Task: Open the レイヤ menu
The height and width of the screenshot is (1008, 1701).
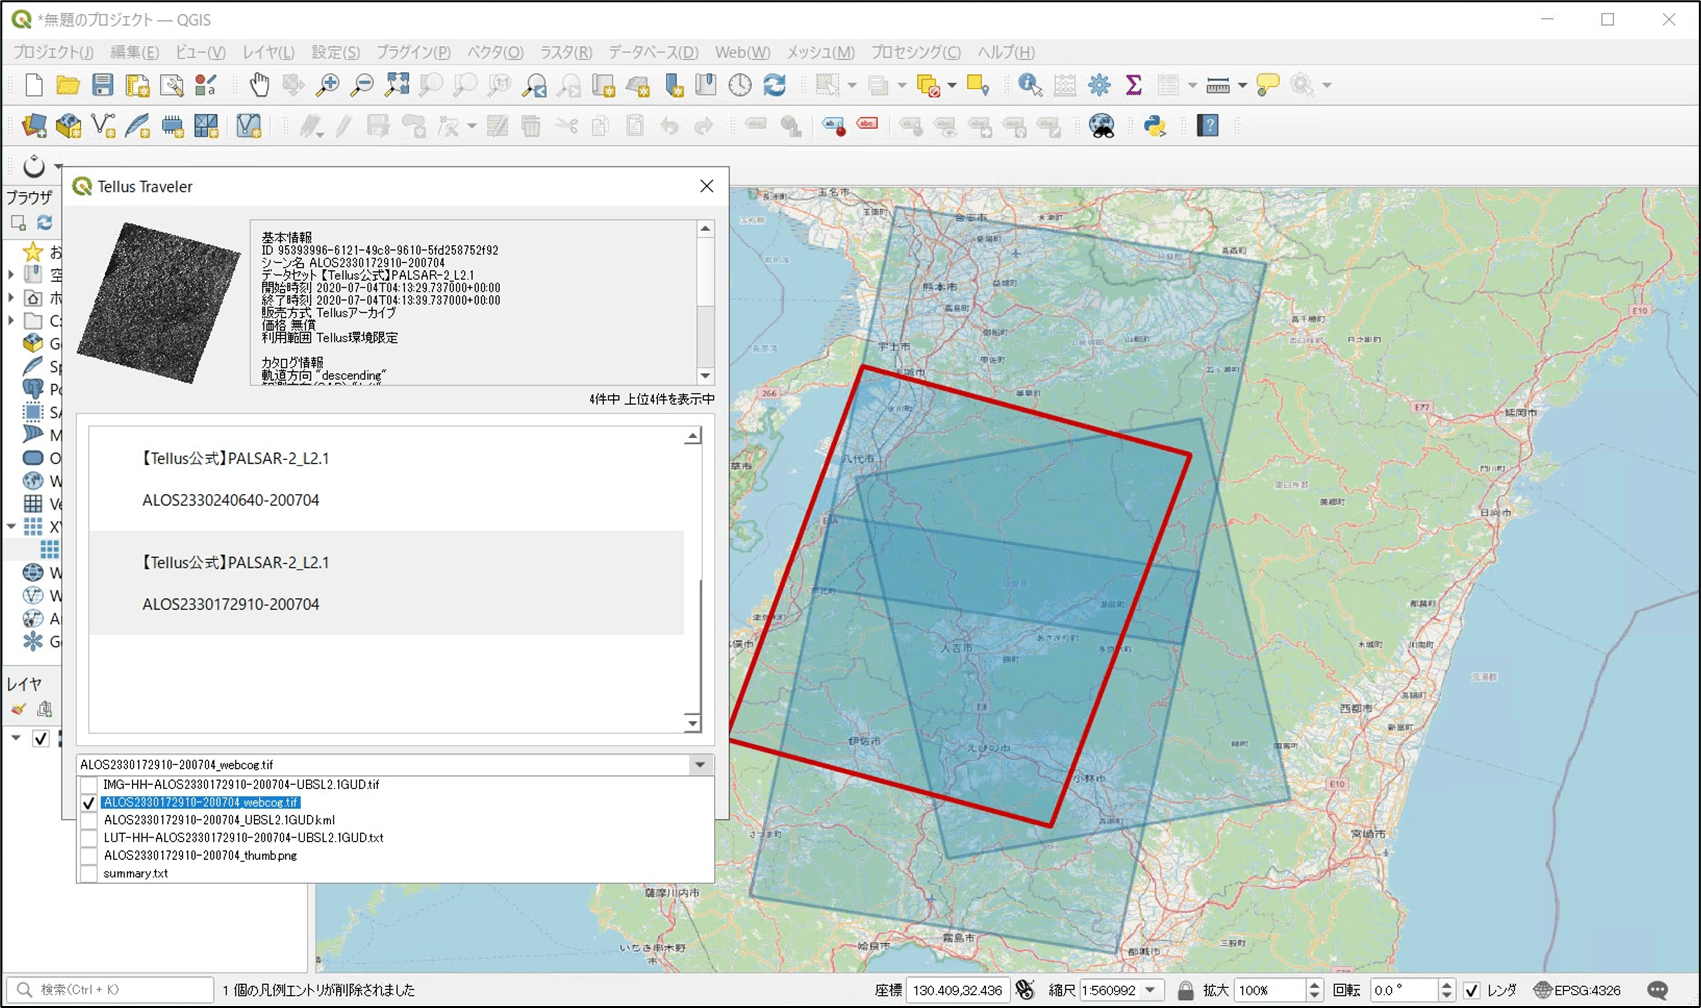Action: 268,52
